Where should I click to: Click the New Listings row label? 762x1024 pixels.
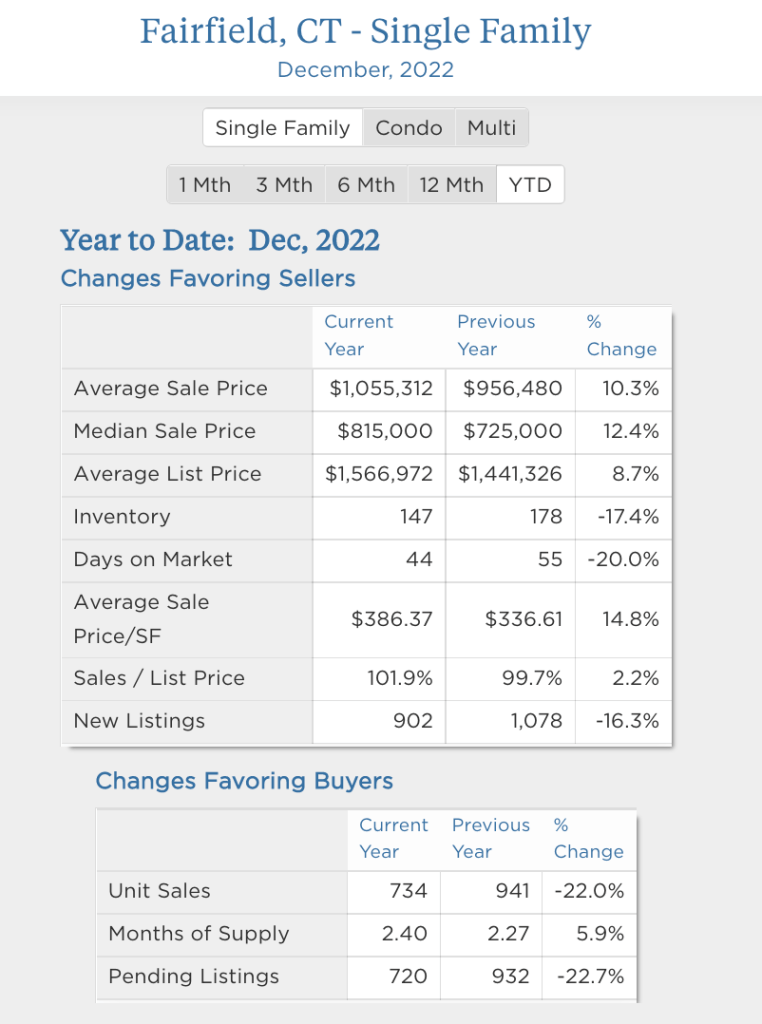(139, 721)
